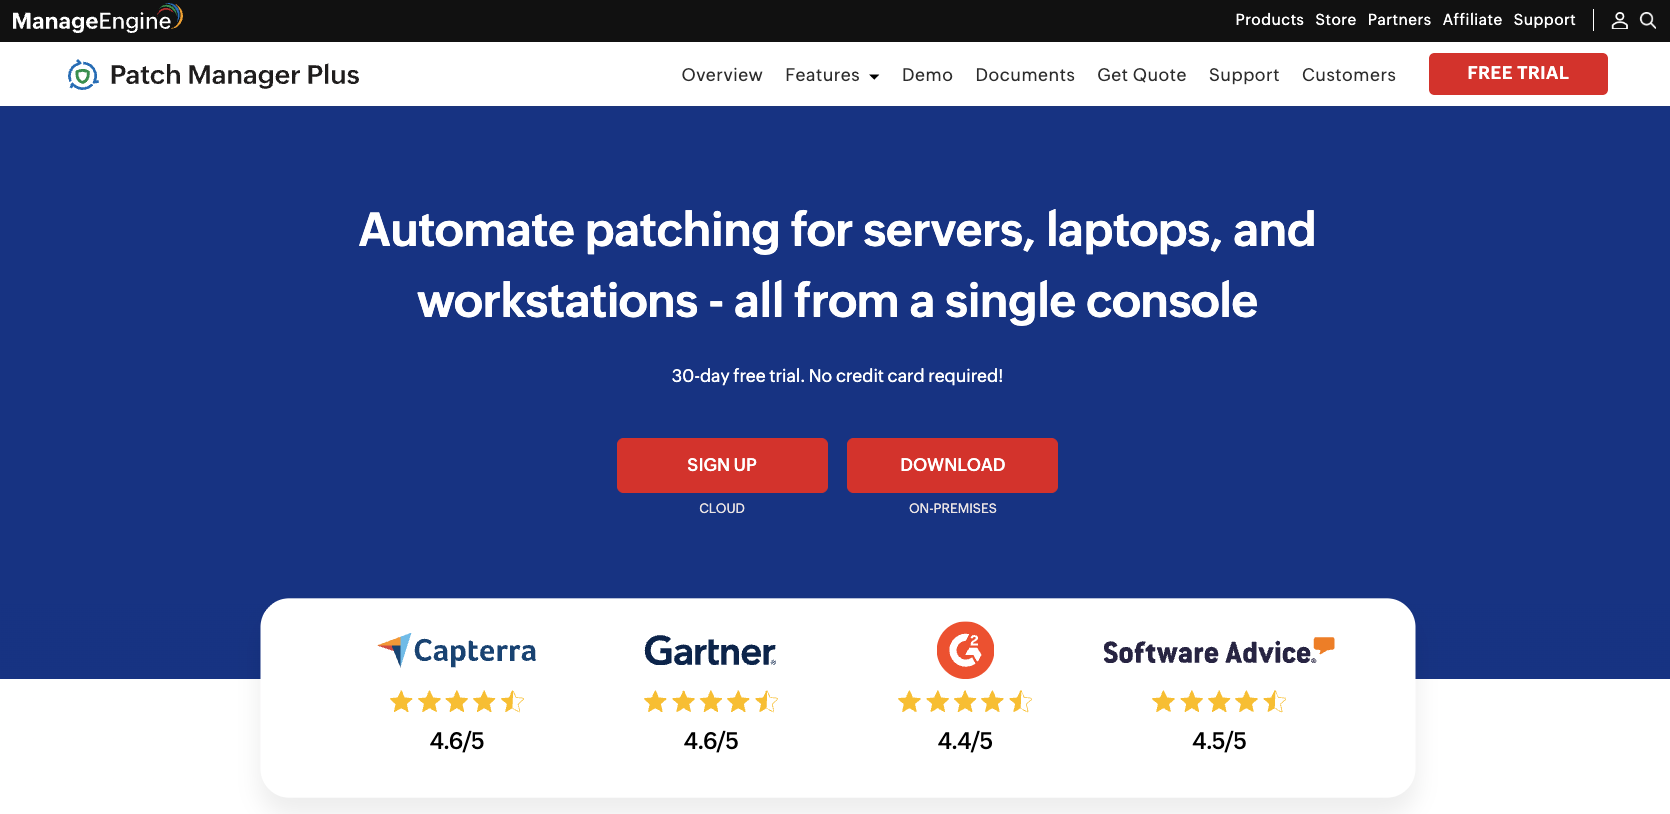
Task: Open the G2 rating logo
Action: click(965, 650)
